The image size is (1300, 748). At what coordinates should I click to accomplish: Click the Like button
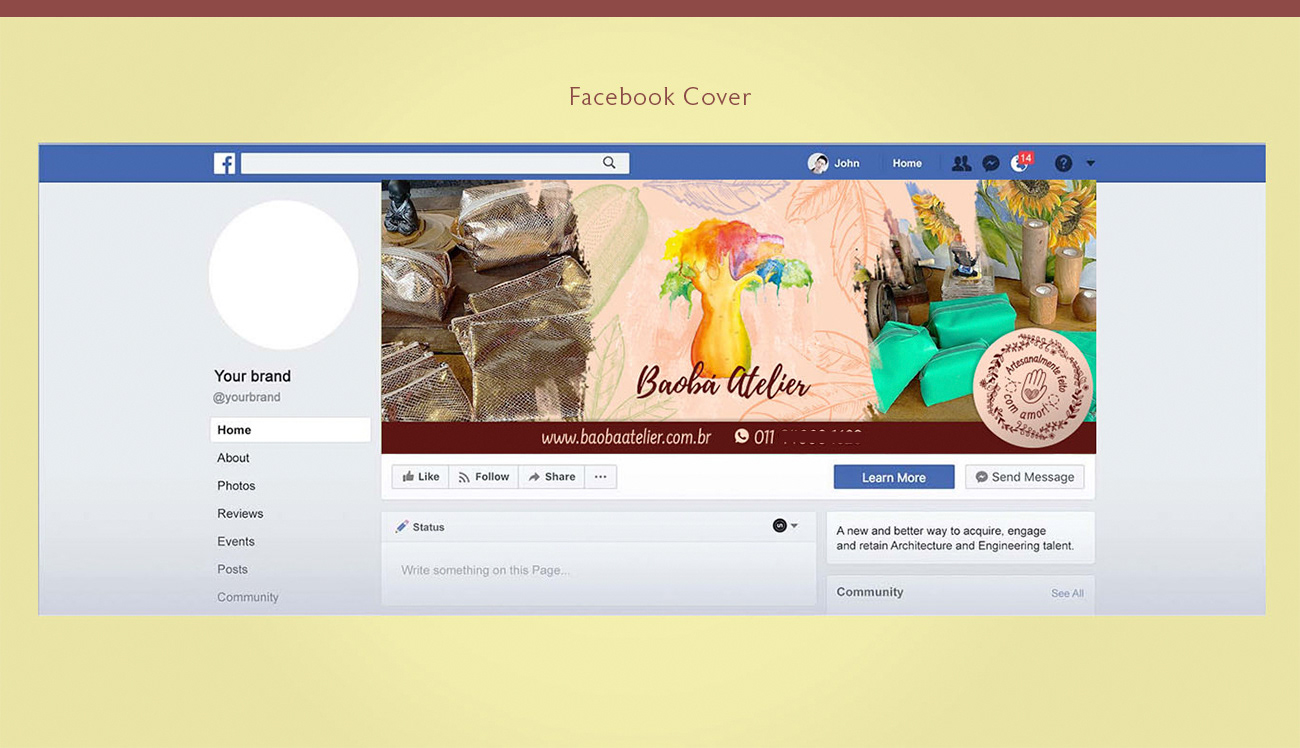(420, 477)
